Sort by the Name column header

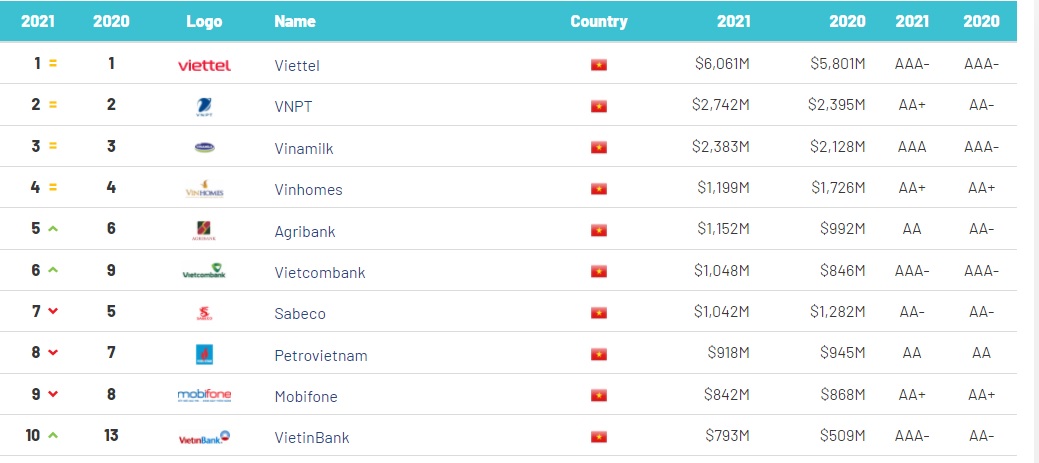pos(295,21)
